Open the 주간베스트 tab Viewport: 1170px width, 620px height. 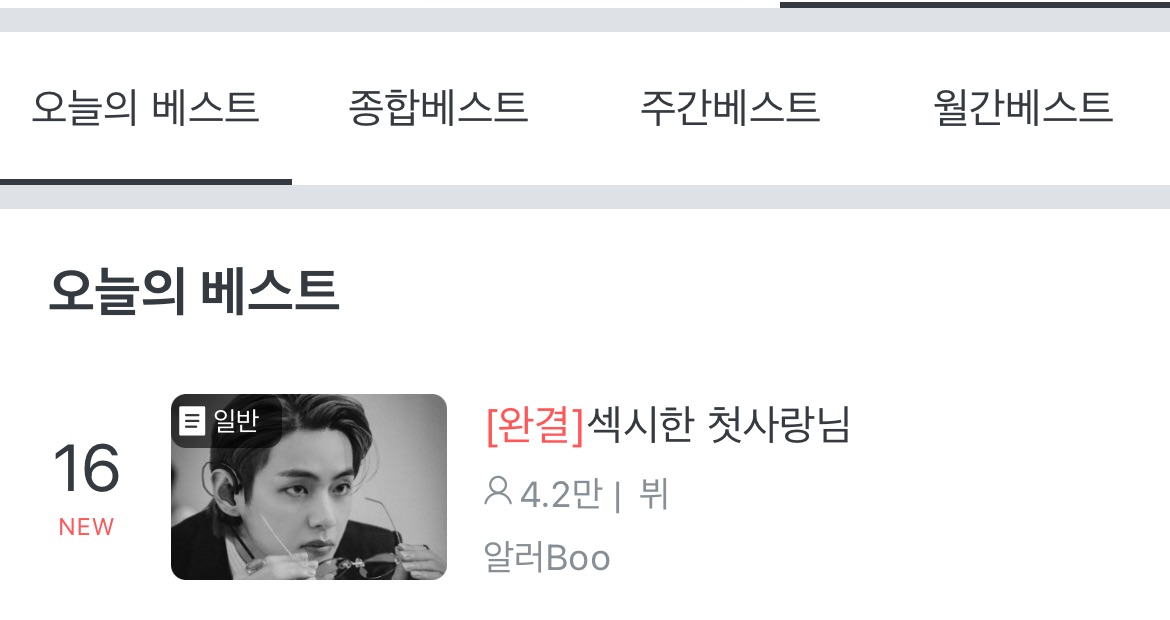(x=730, y=107)
